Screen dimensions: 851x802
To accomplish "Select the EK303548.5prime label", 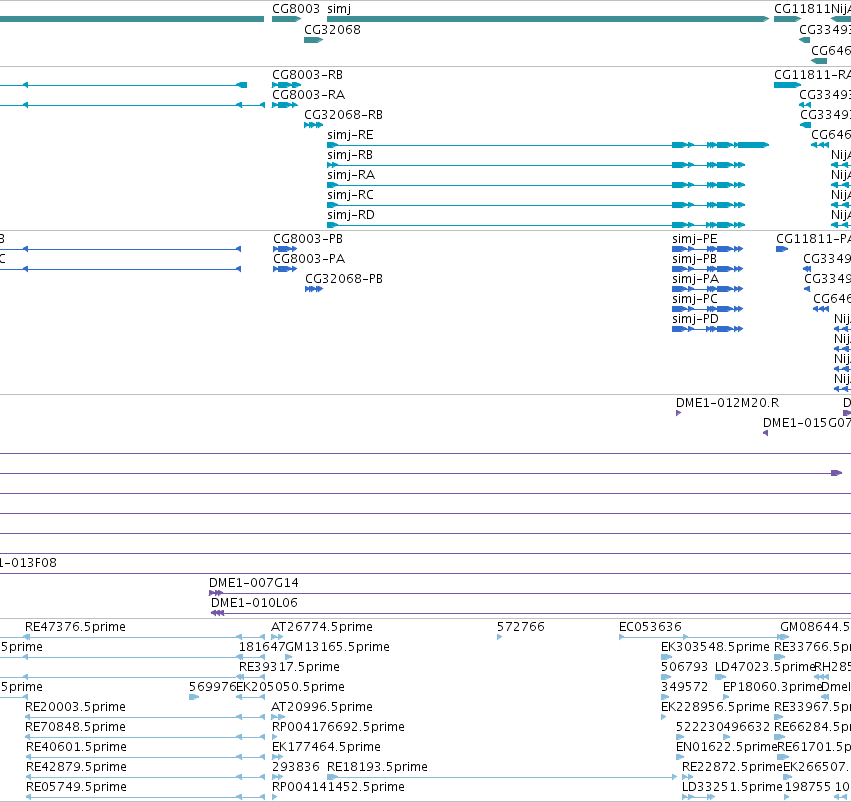I will [x=715, y=647].
